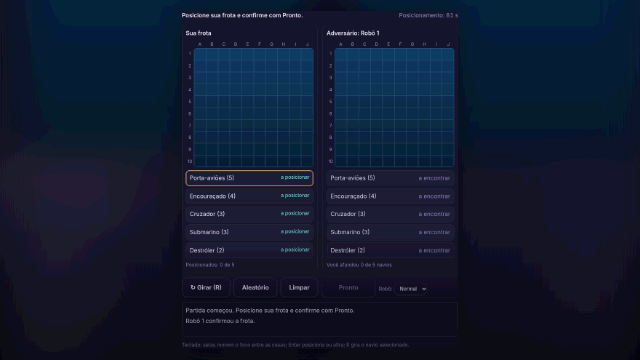Click the 'a encontrar' status of Destróier
Viewport: 640px width, 360px height.
(434, 251)
